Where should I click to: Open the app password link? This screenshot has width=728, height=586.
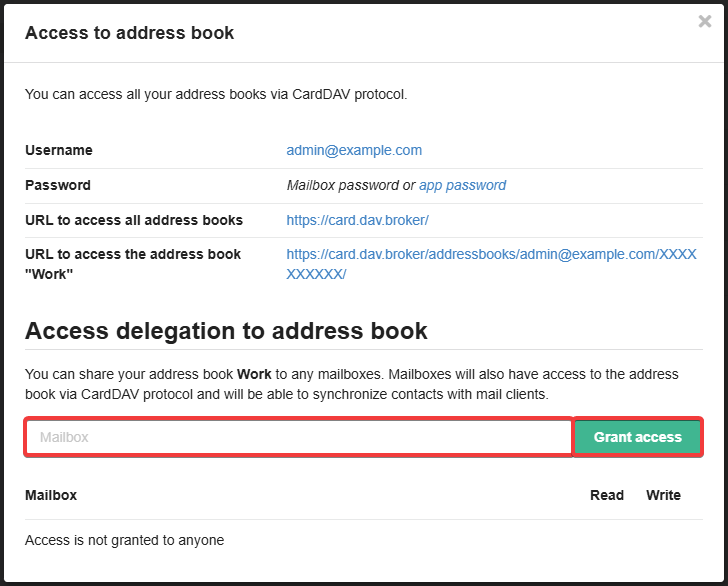tap(462, 185)
